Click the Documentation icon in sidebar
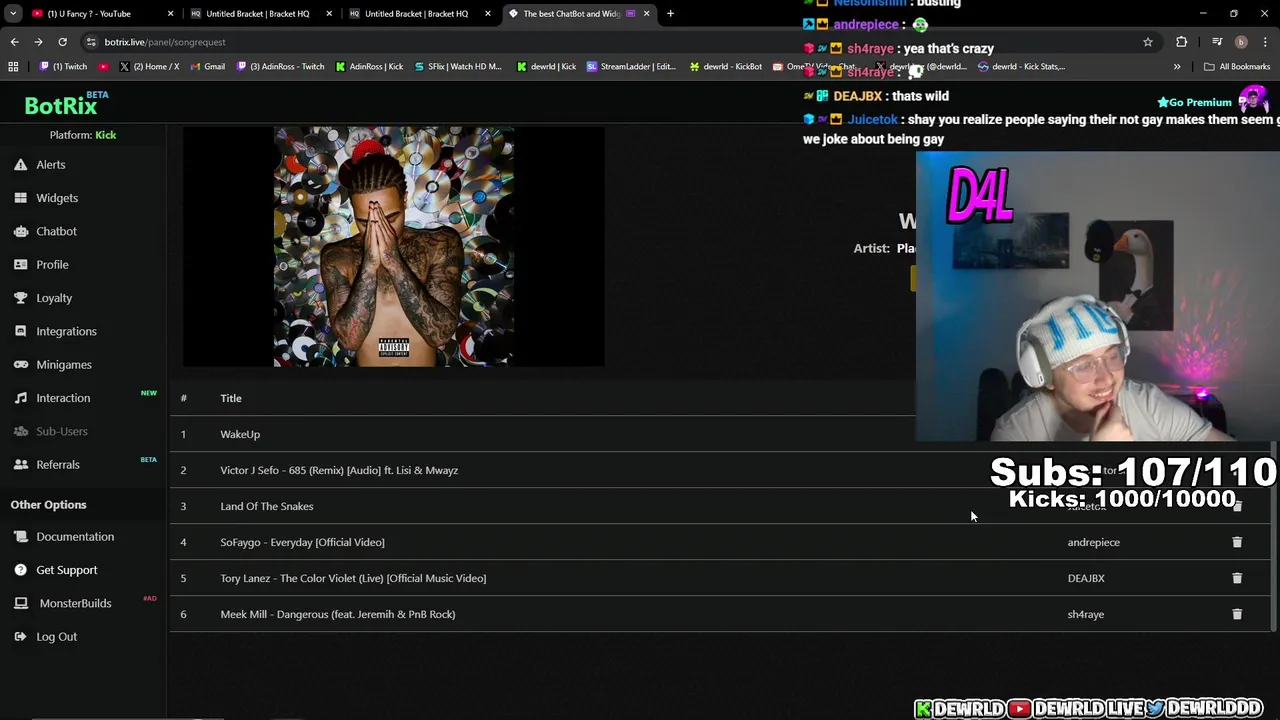Screen dimensions: 1280x720 (20, 537)
